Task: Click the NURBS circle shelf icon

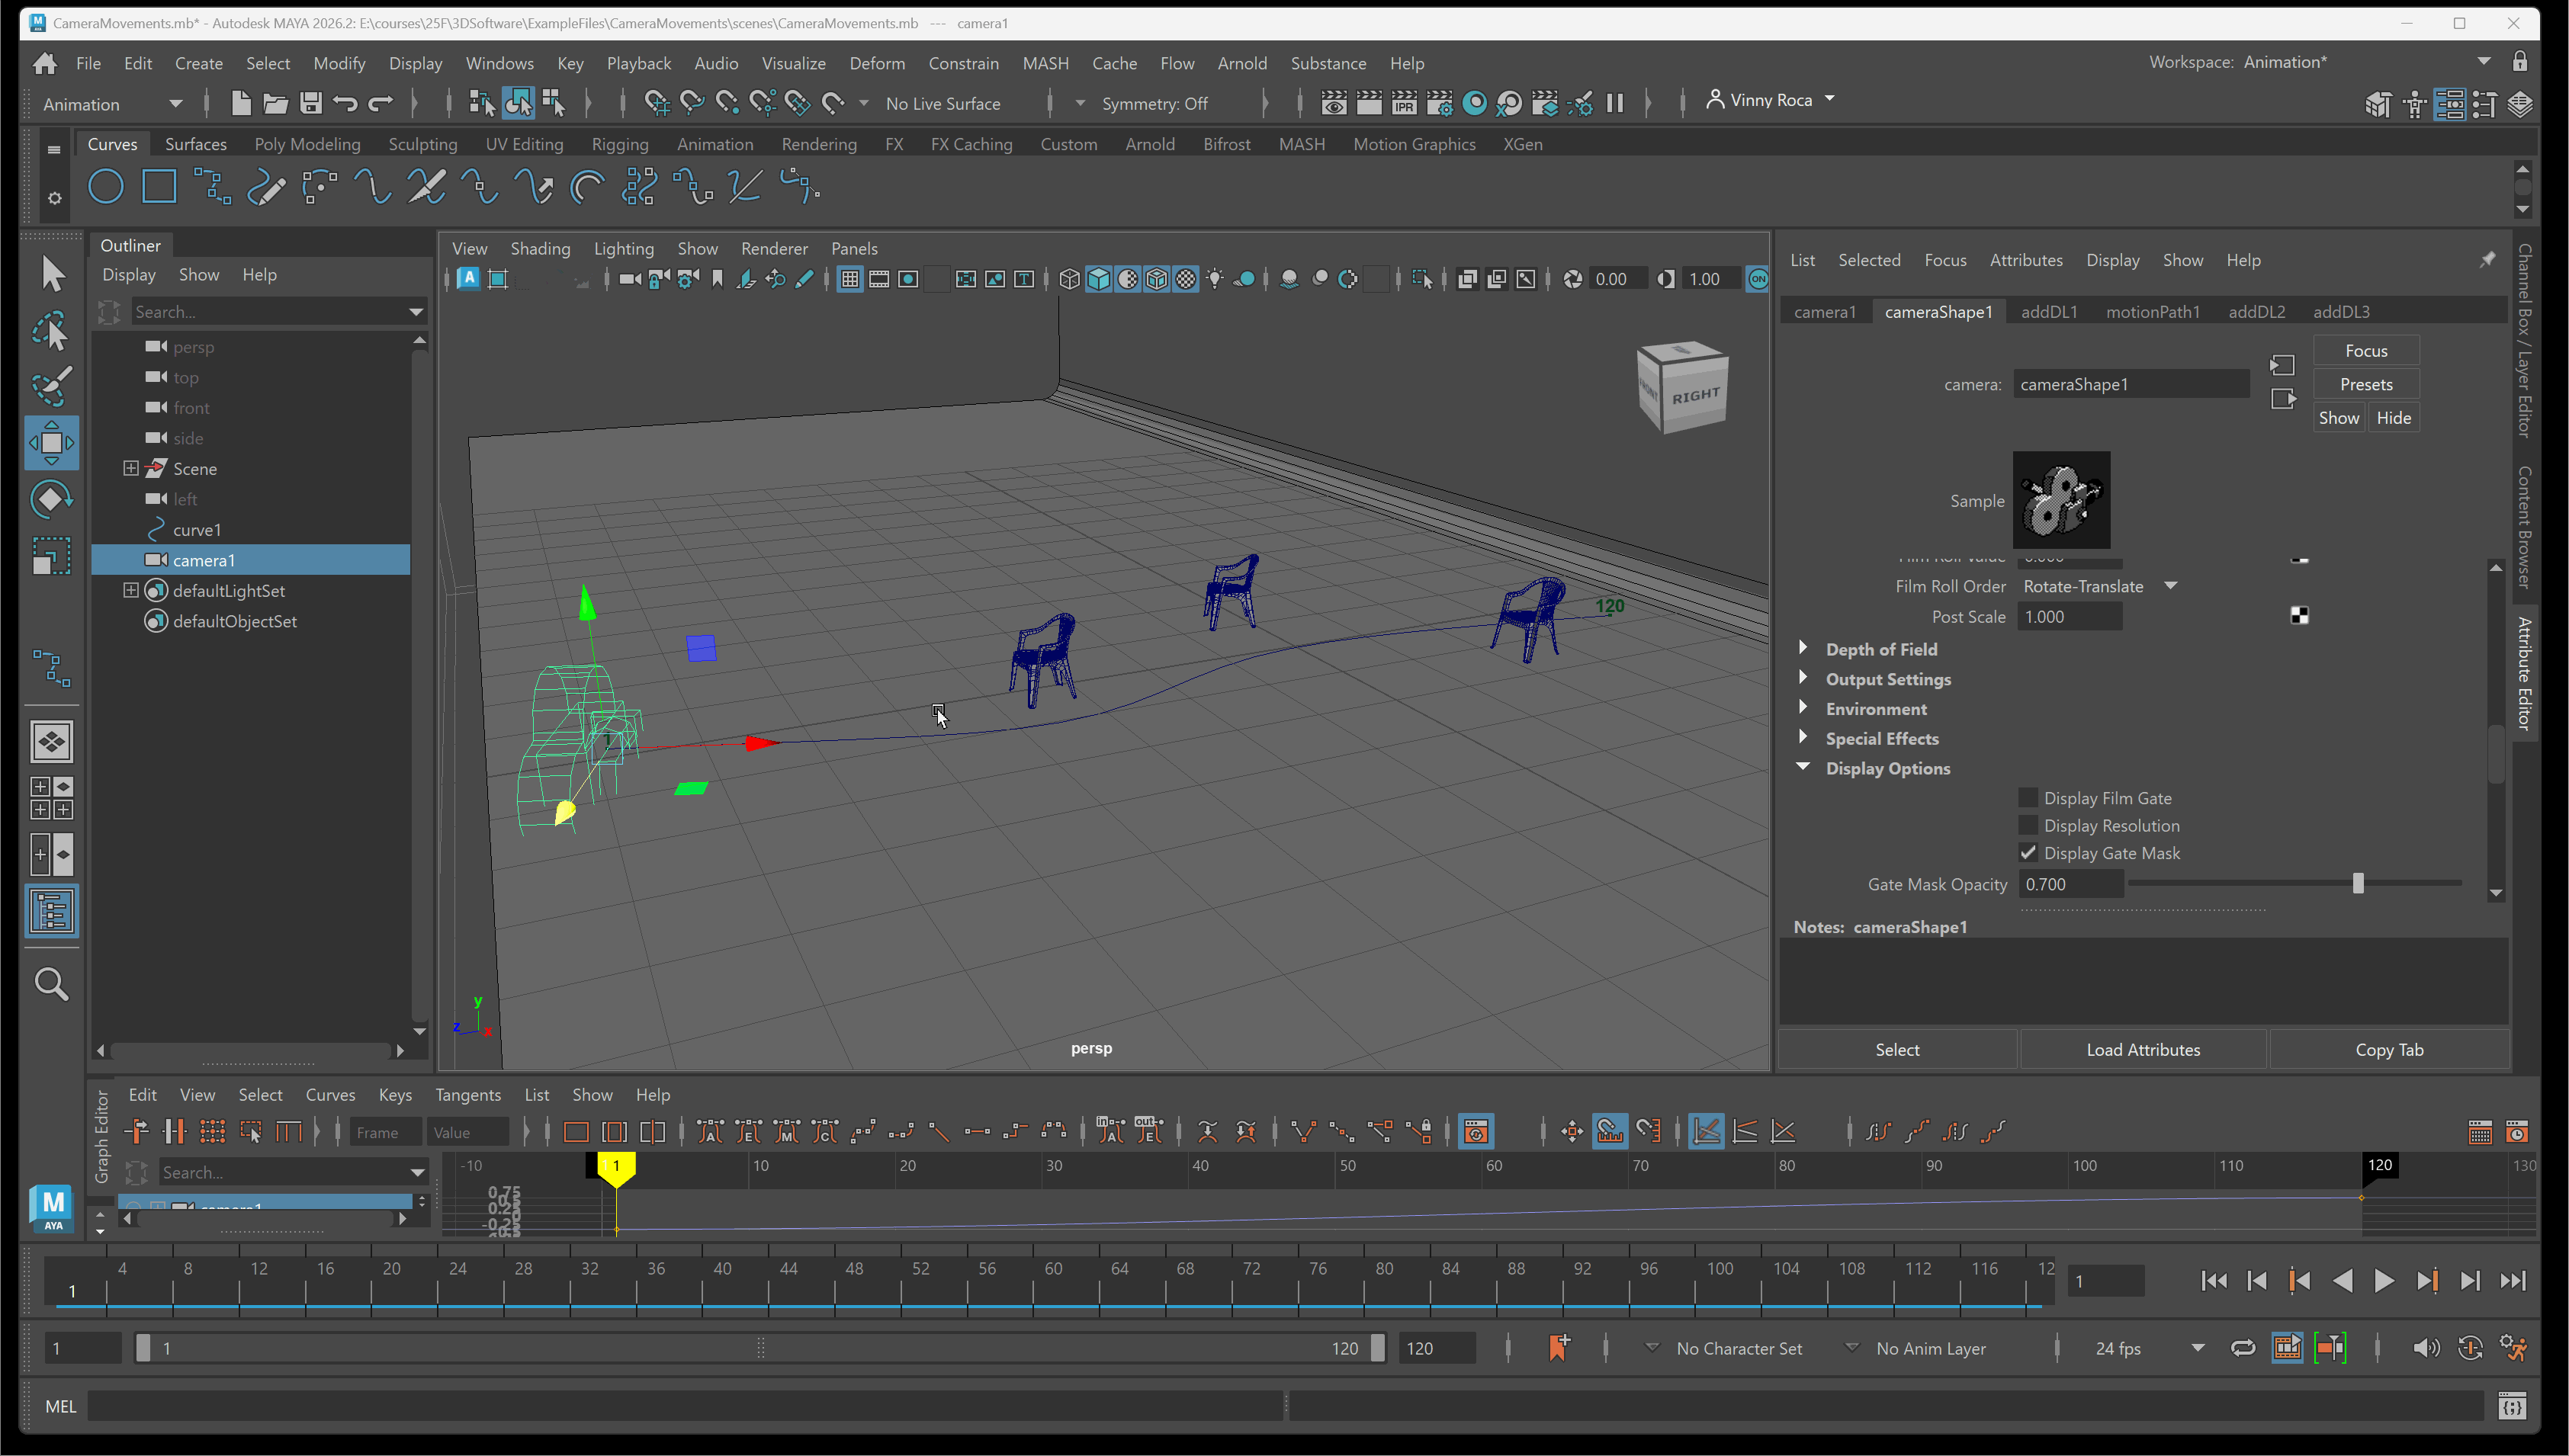Action: tap(106, 187)
